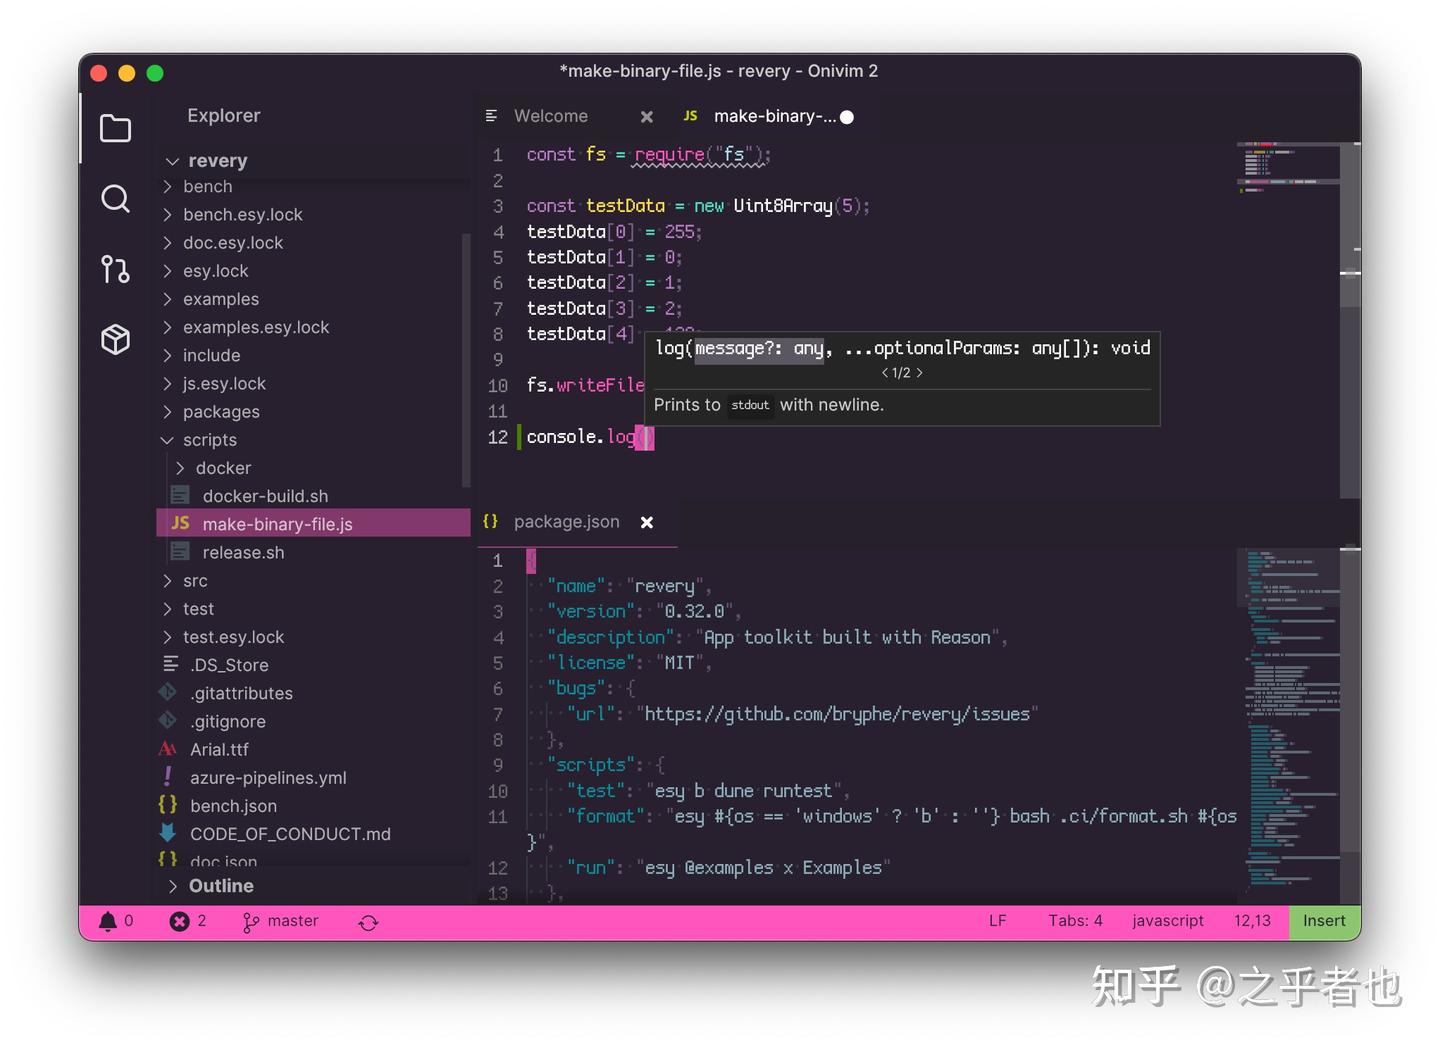Open the errors count icon in status bar

[179, 921]
